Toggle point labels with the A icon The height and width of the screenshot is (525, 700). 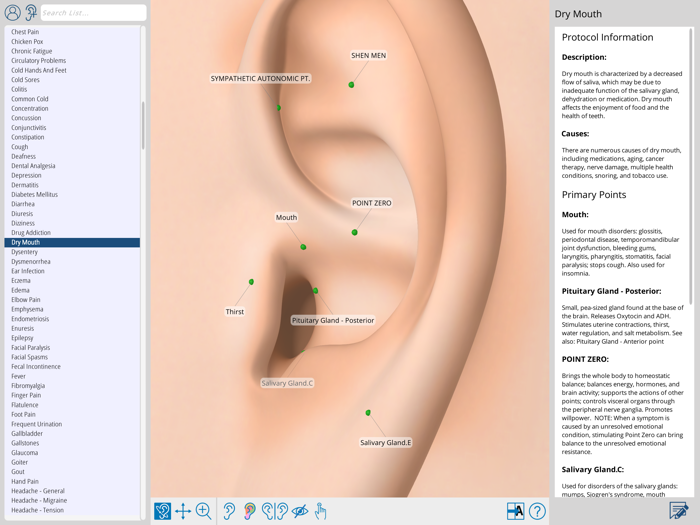515,511
